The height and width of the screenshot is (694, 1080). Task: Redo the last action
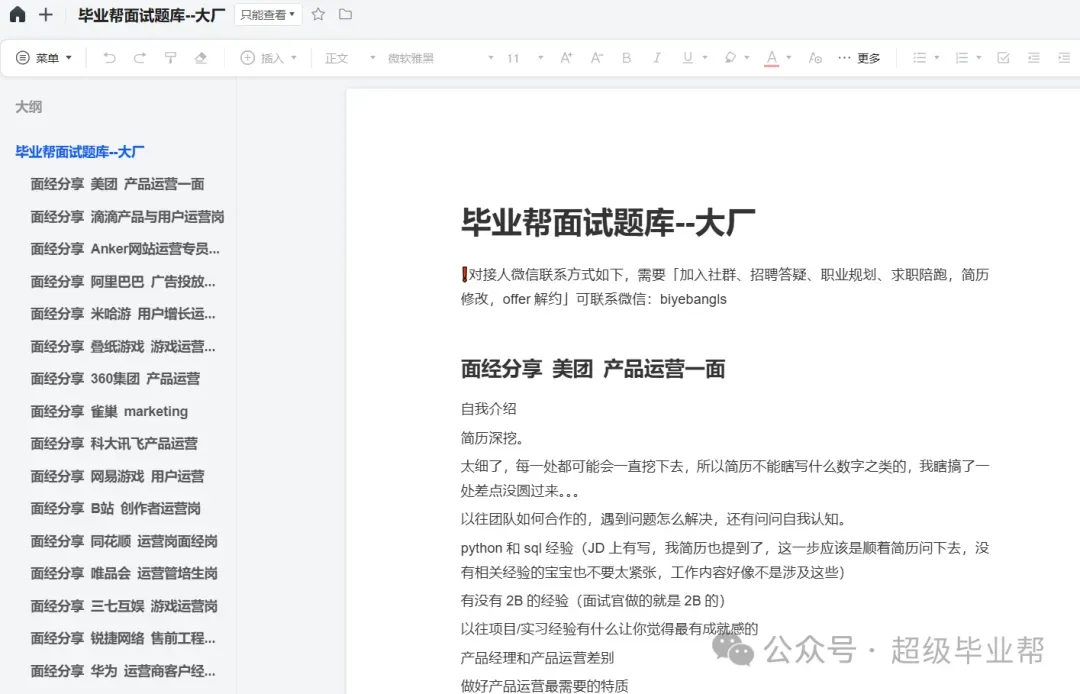(x=139, y=58)
